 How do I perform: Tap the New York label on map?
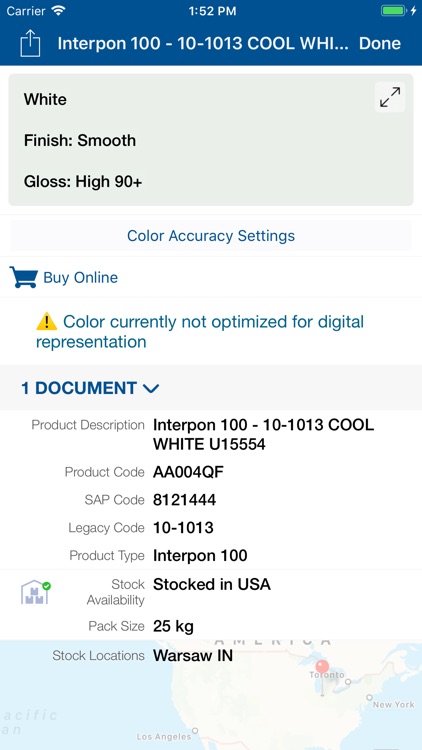pos(392,705)
